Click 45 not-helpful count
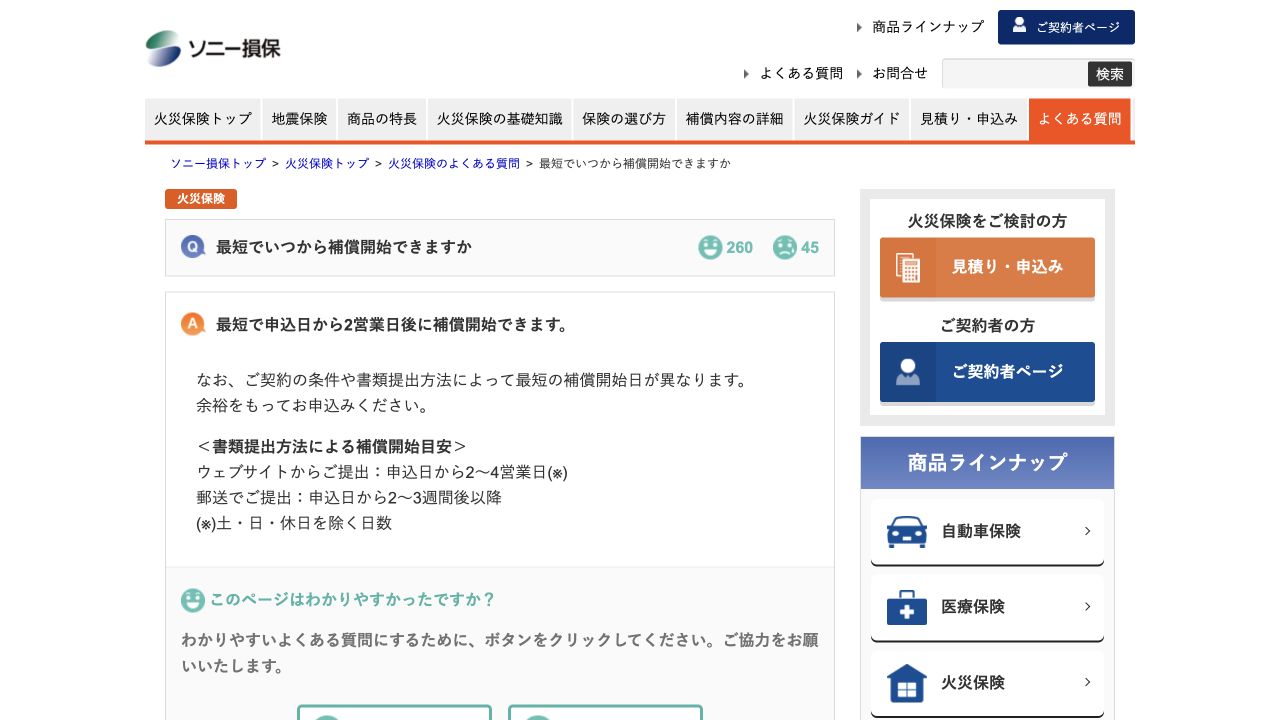 (810, 247)
